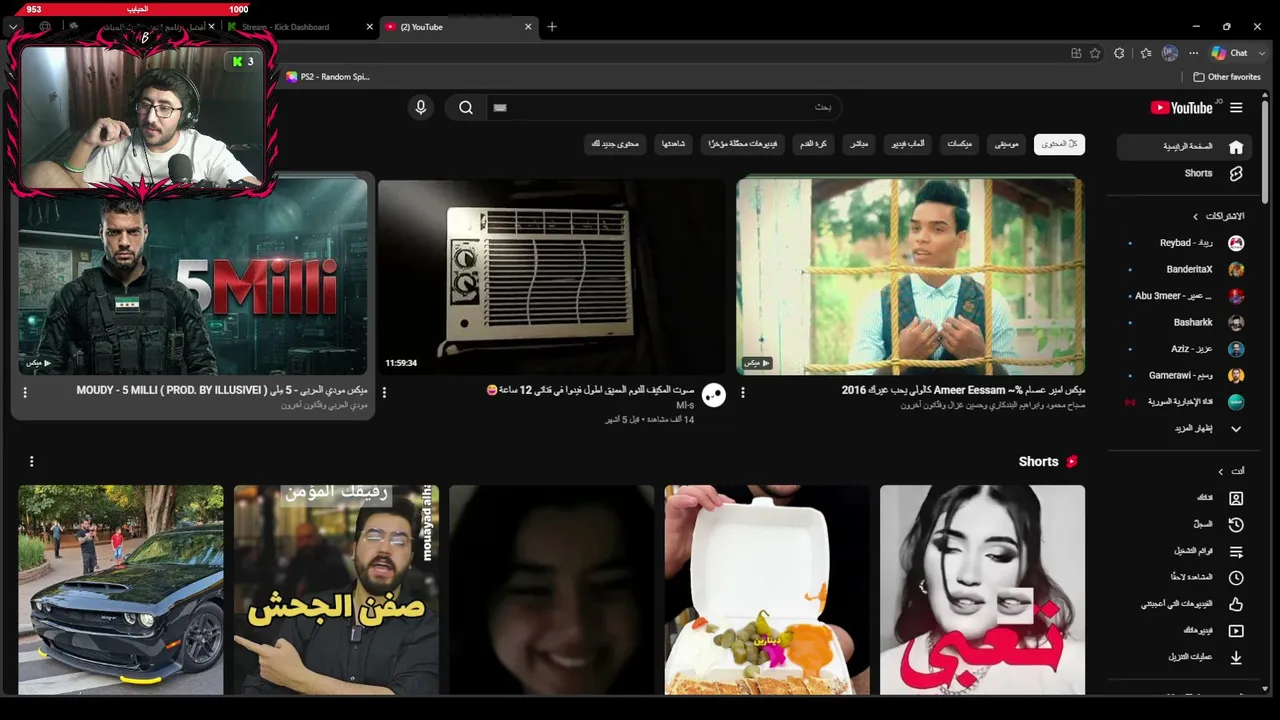1280x720 pixels.
Task: Open the black-and-white woman portrait Short
Action: coord(982,590)
